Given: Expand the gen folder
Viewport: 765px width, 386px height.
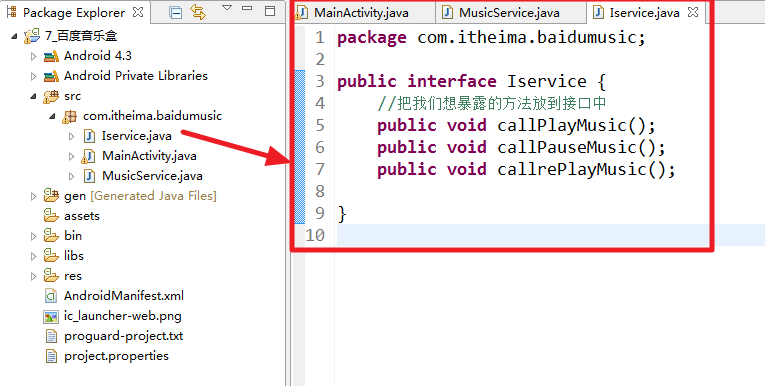Looking at the screenshot, I should pyautogui.click(x=33, y=196).
